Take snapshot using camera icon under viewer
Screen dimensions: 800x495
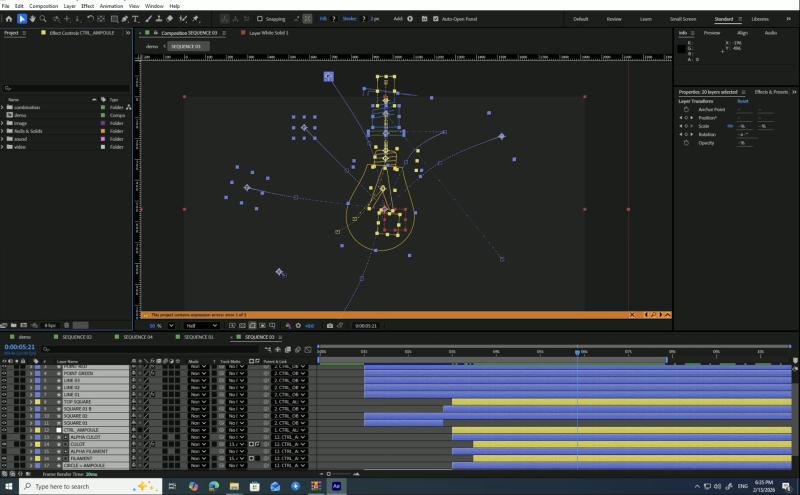coord(330,326)
